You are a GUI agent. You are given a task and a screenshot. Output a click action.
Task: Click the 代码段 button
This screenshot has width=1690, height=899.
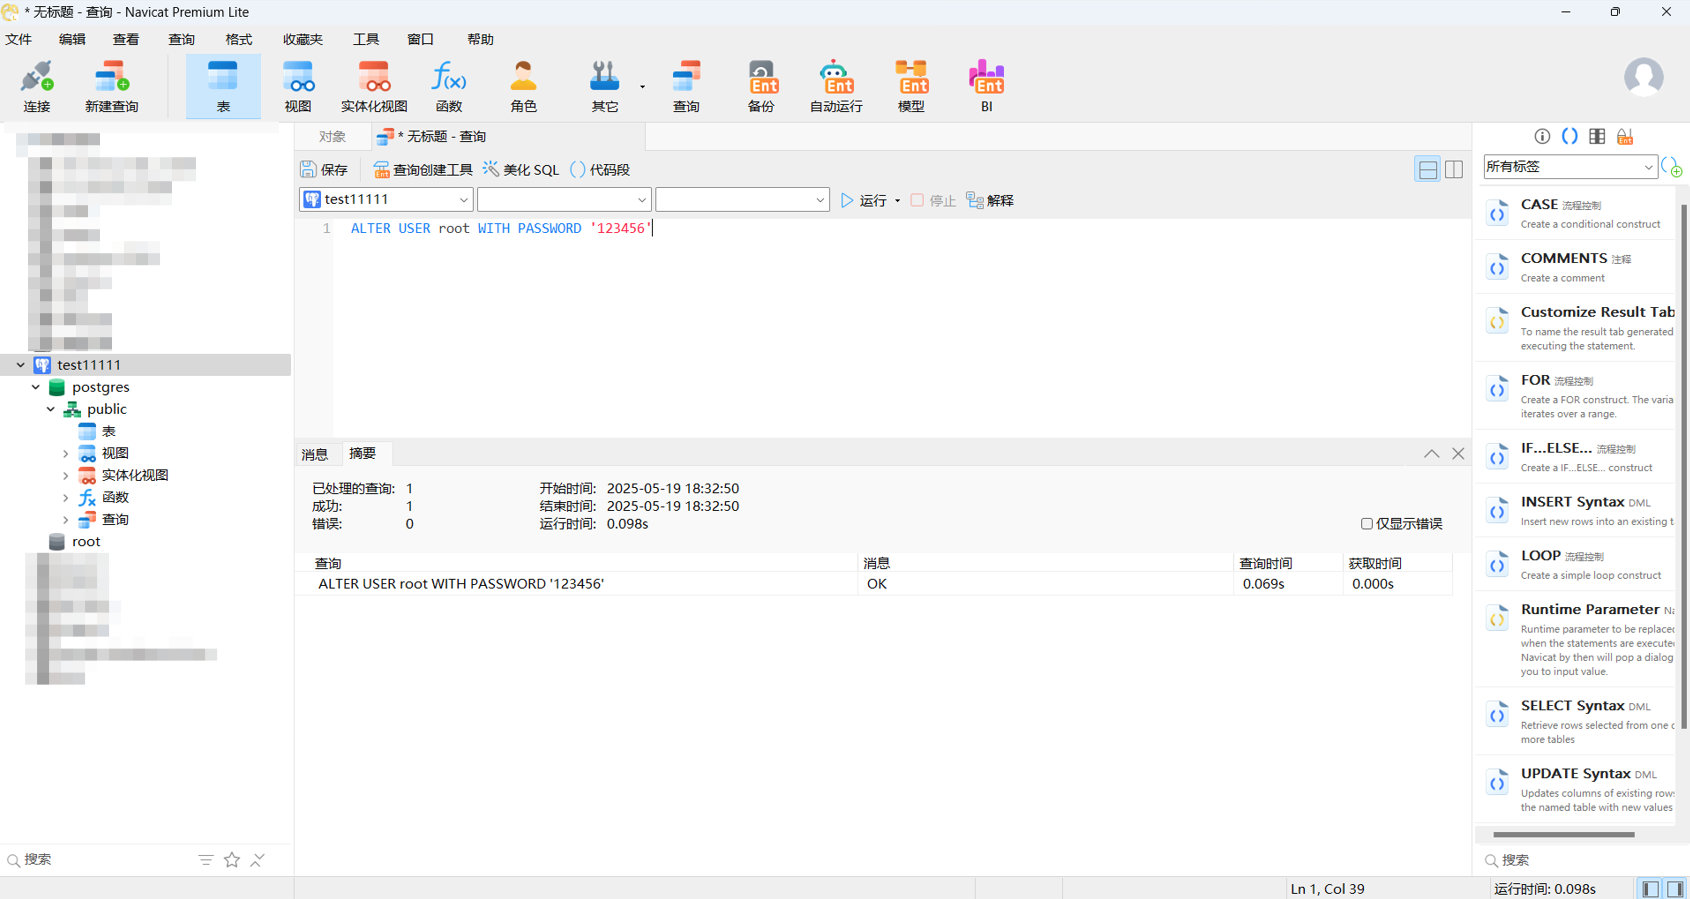pyautogui.click(x=600, y=170)
